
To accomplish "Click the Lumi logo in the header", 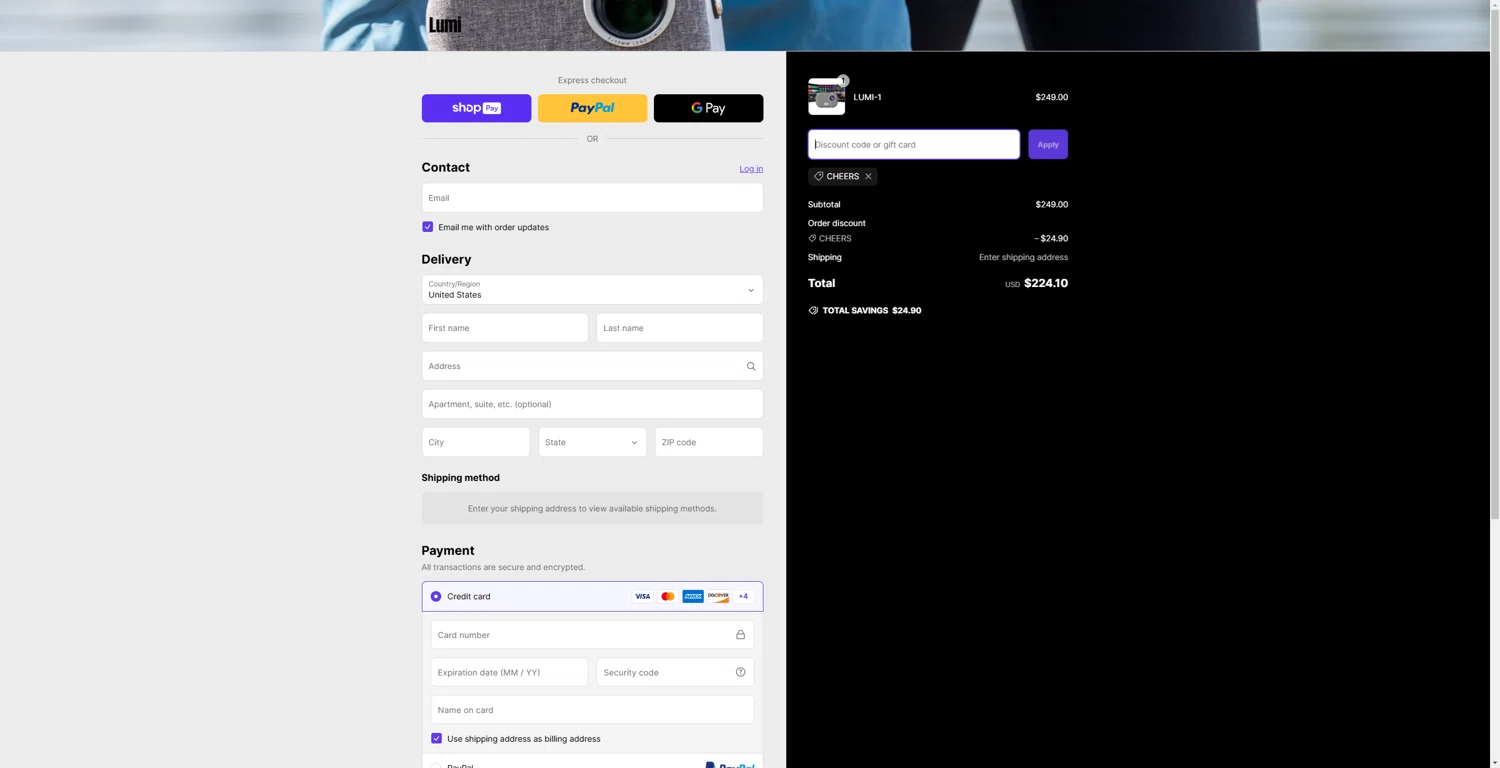I will 445,24.
